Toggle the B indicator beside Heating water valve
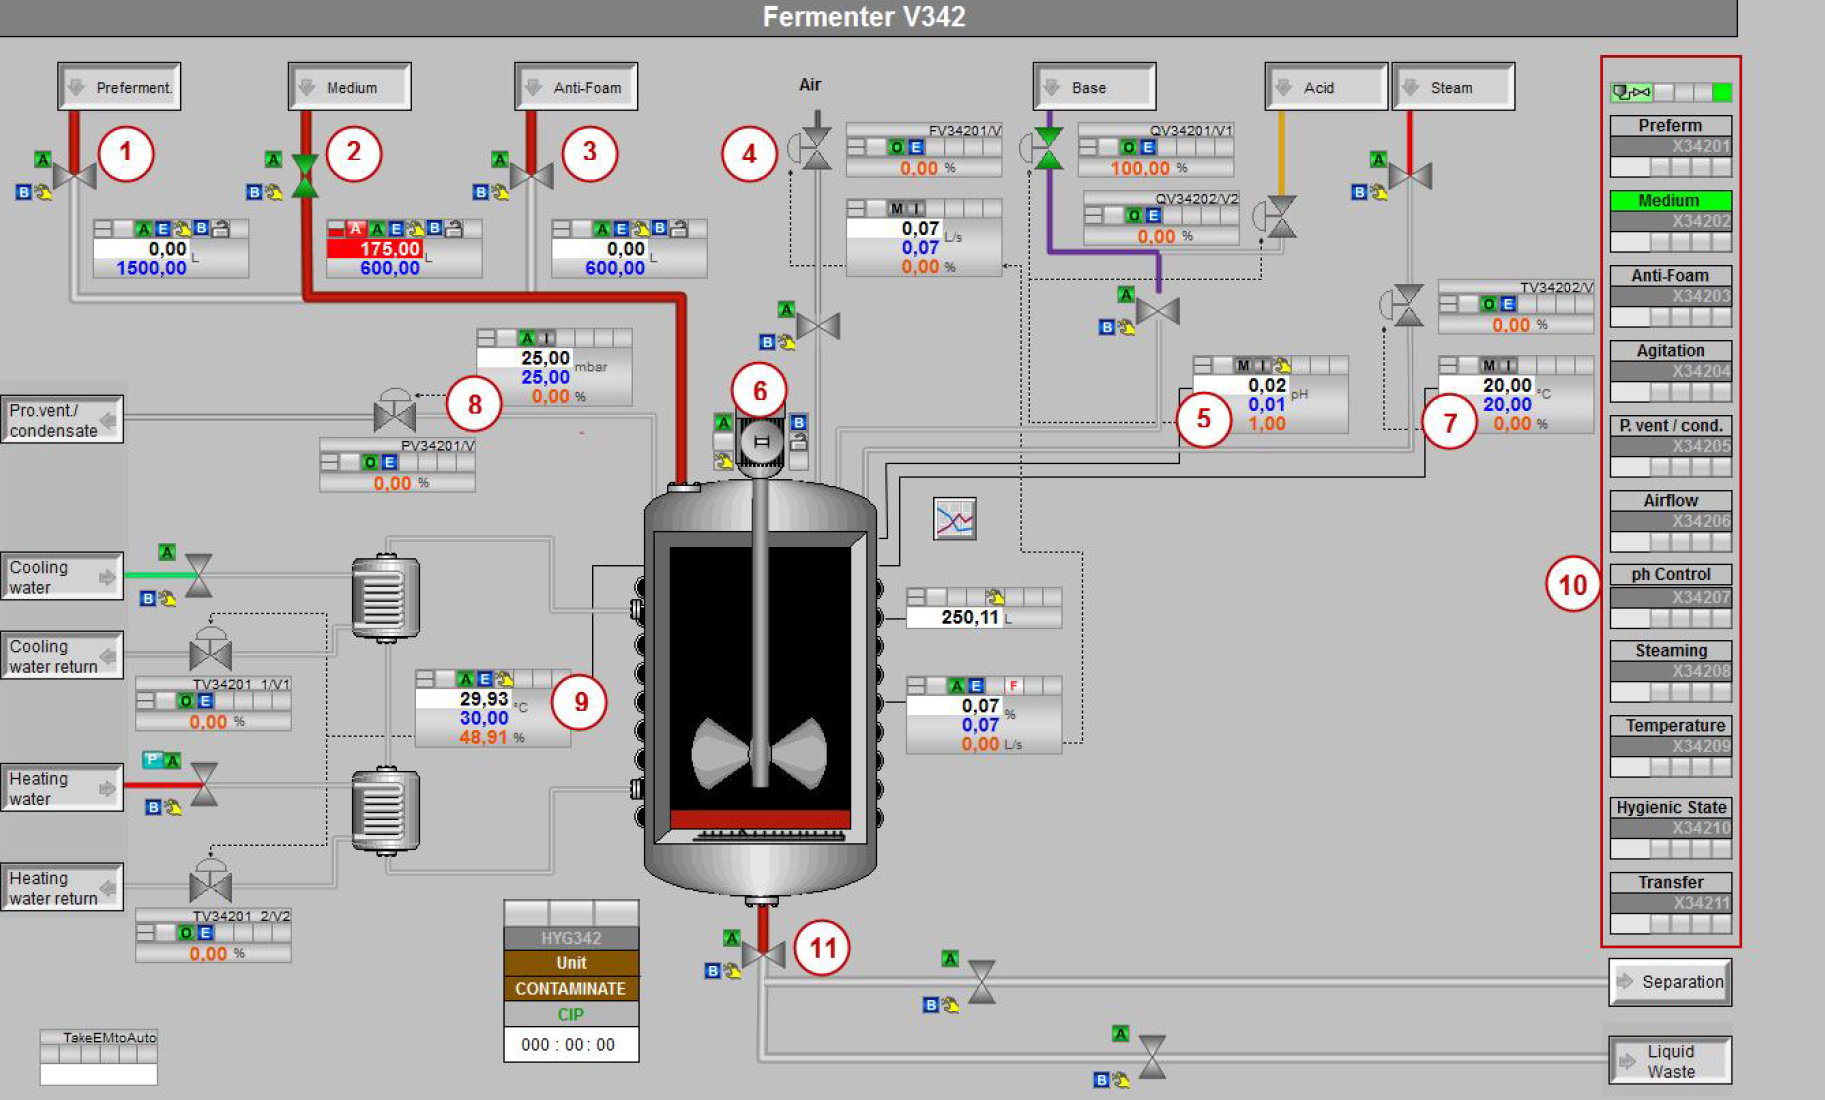This screenshot has height=1100, width=1825. click(153, 806)
